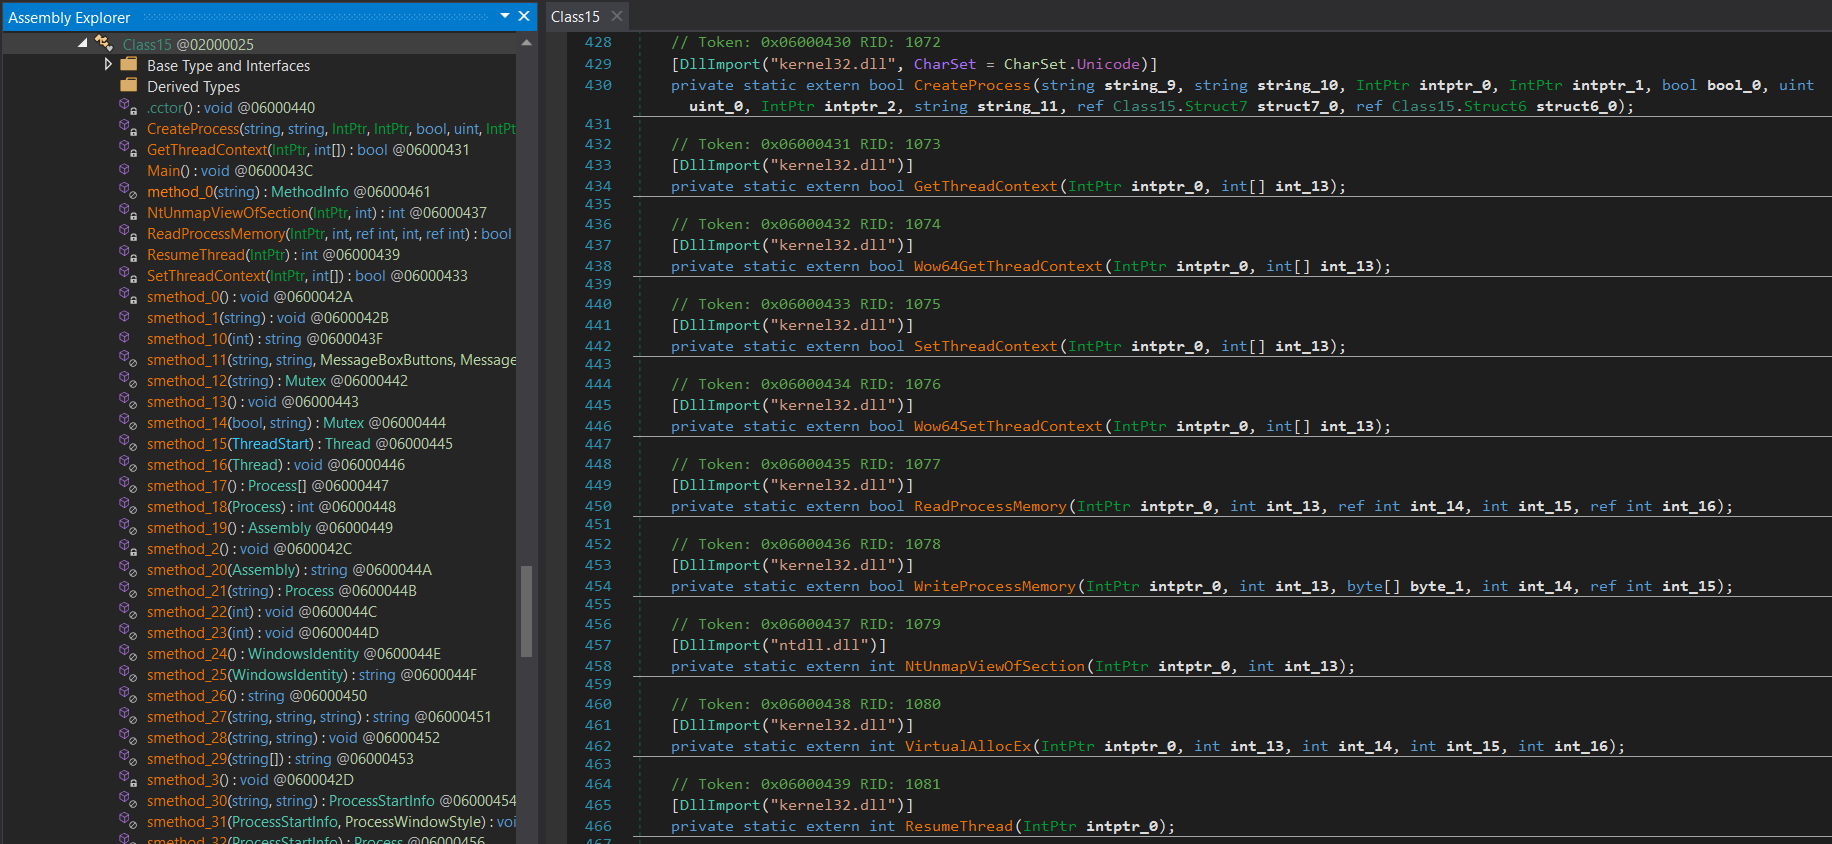This screenshot has height=844, width=1832.
Task: Close the Assembly Explorer panel
Action: [523, 16]
